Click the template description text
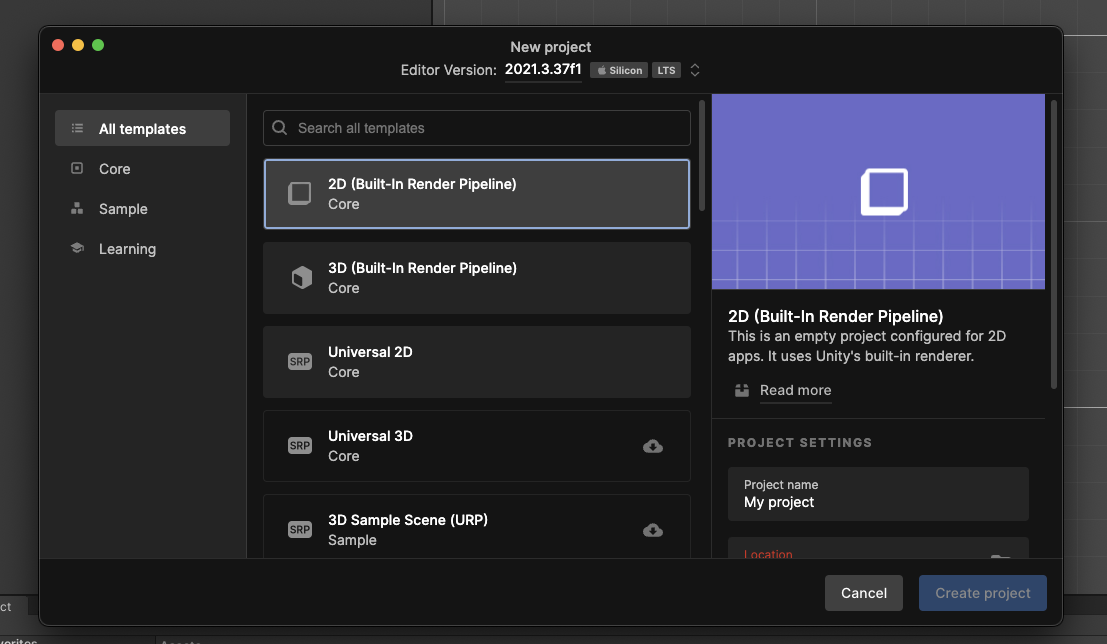The height and width of the screenshot is (644, 1107). [x=867, y=346]
